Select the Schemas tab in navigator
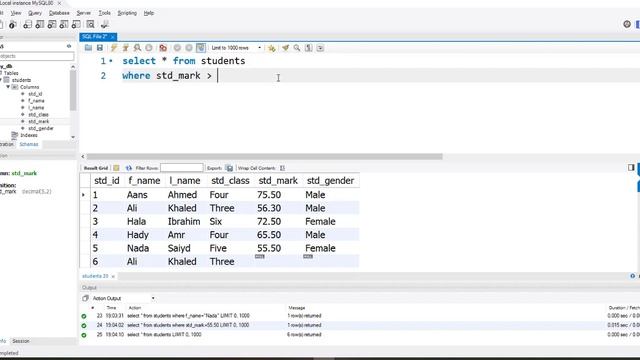640x360 pixels. pos(29,144)
